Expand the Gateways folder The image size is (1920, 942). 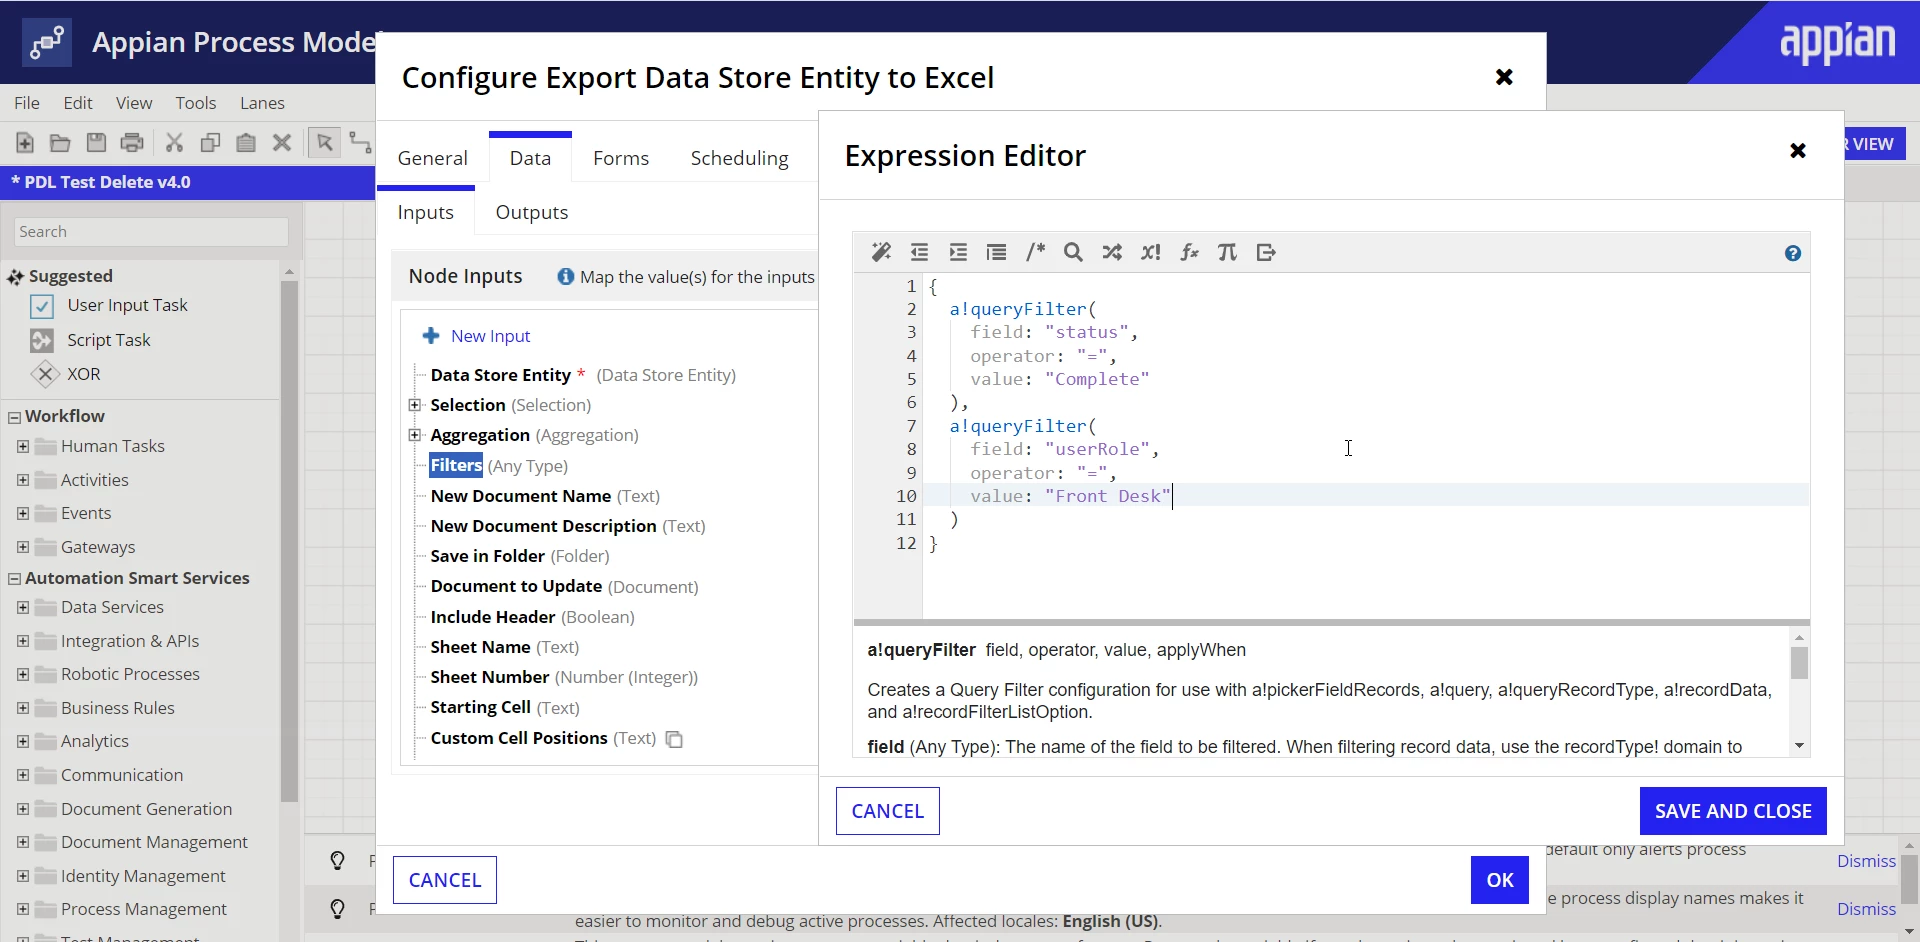click(23, 547)
